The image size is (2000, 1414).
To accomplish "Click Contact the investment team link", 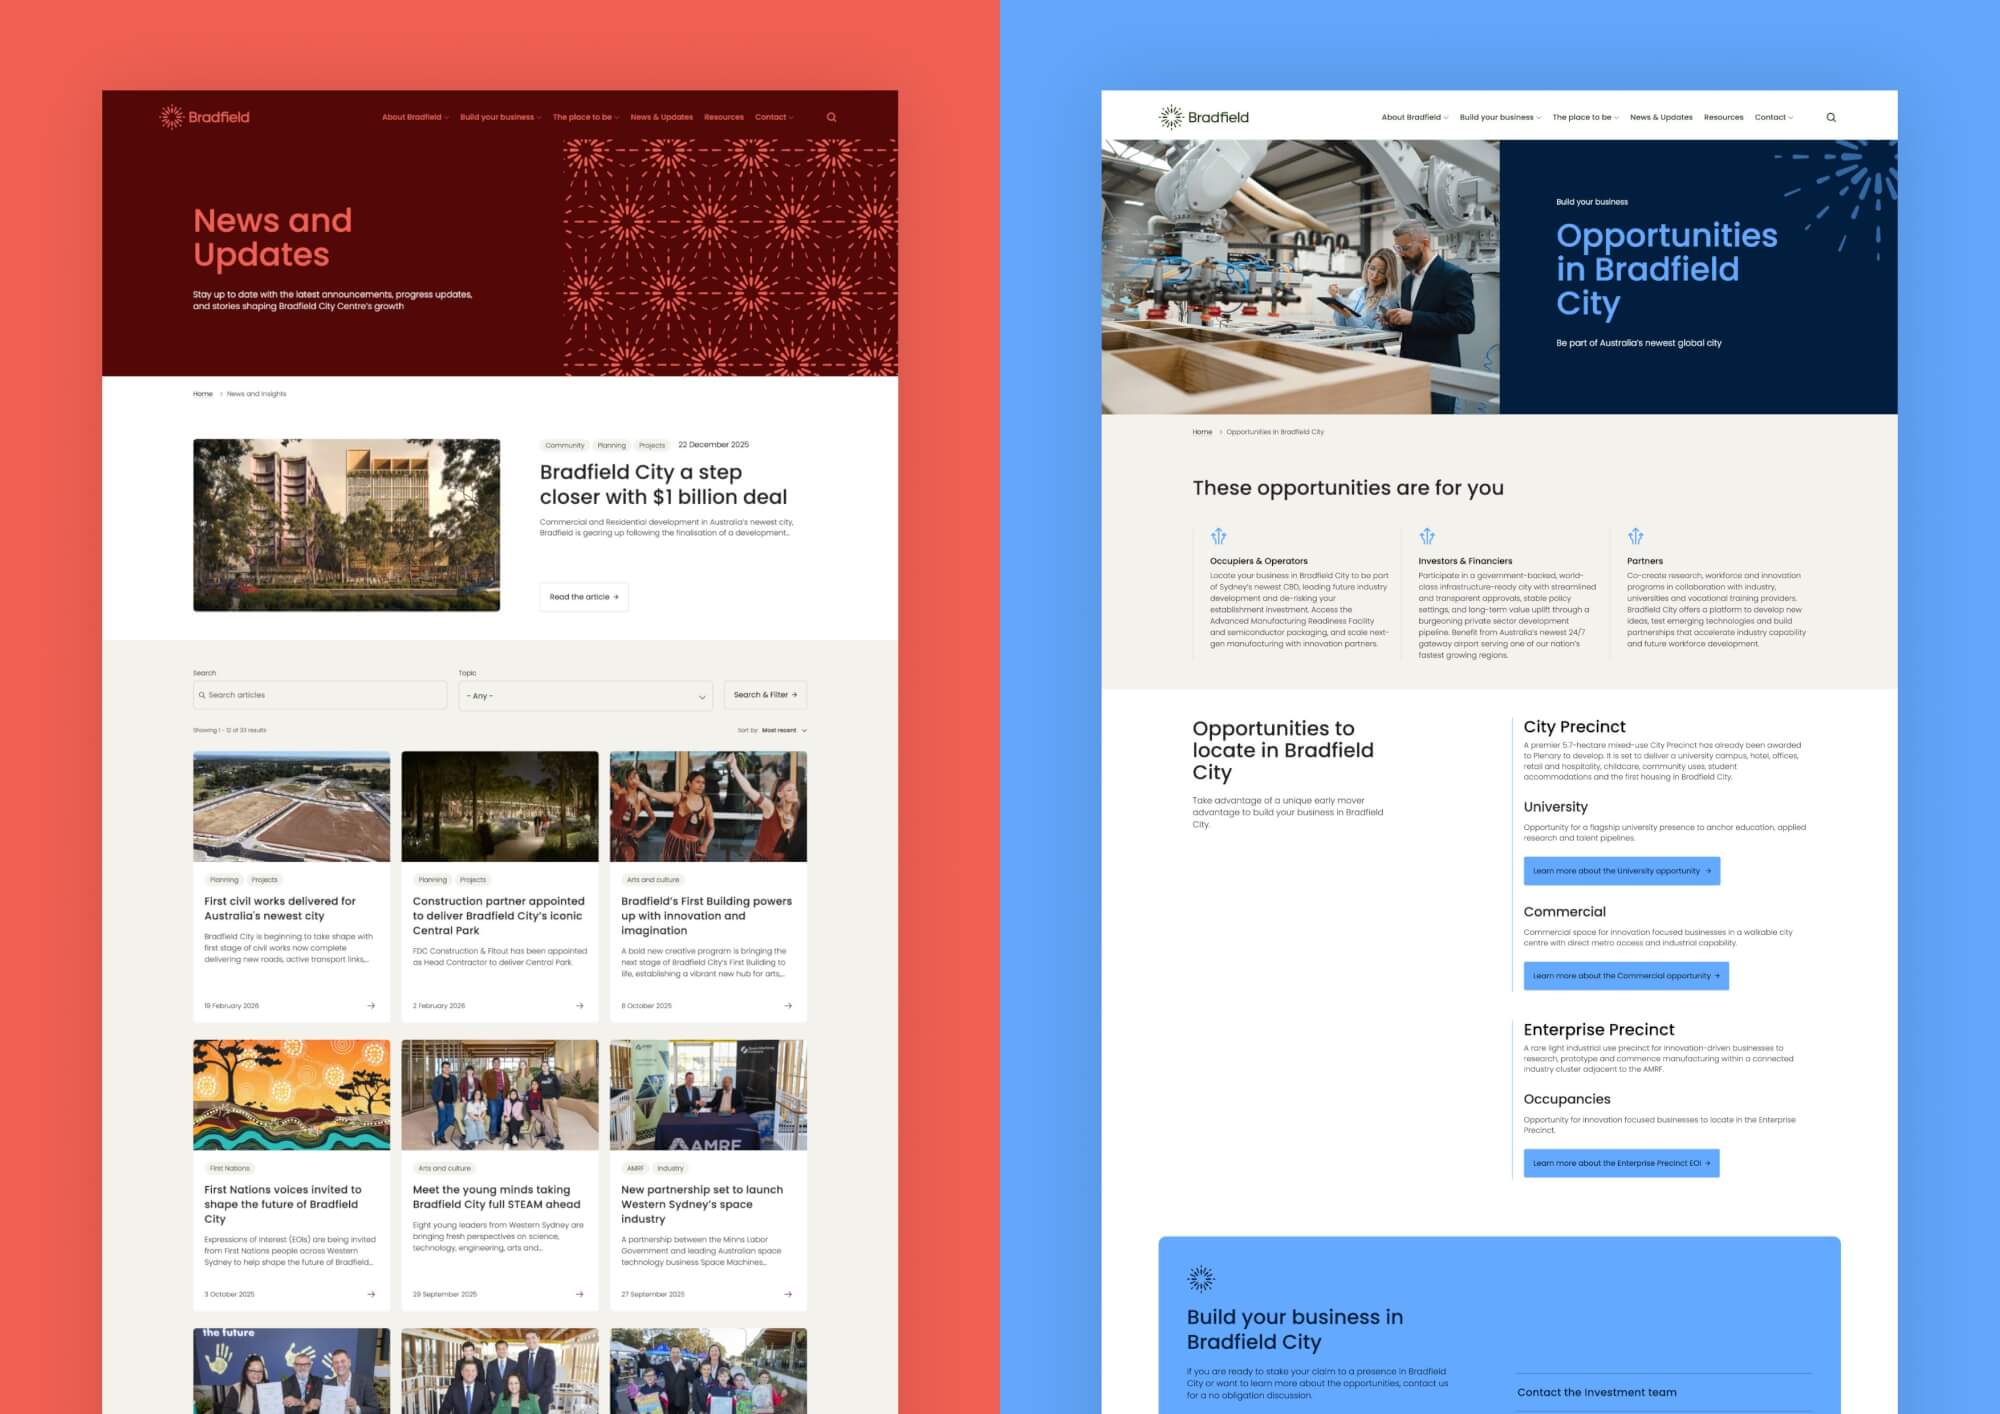I will [1597, 1392].
